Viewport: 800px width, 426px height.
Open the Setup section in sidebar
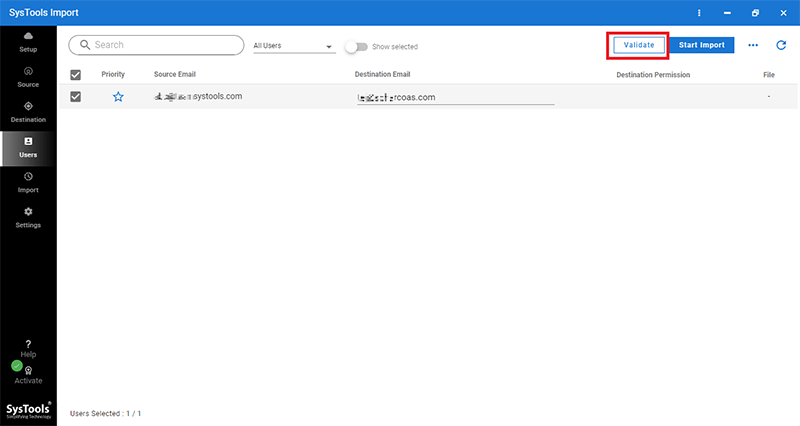[x=28, y=42]
